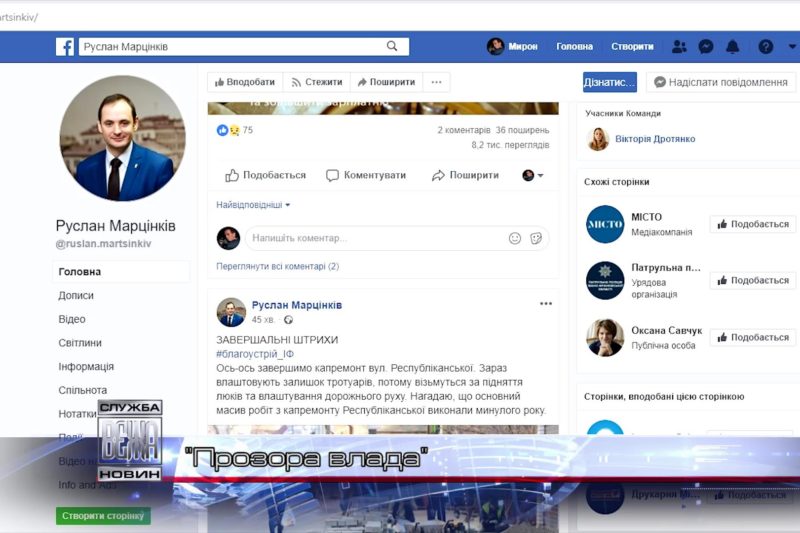The image size is (800, 533).
Task: Open Вікторія Дротянко team member link
Action: [655, 139]
